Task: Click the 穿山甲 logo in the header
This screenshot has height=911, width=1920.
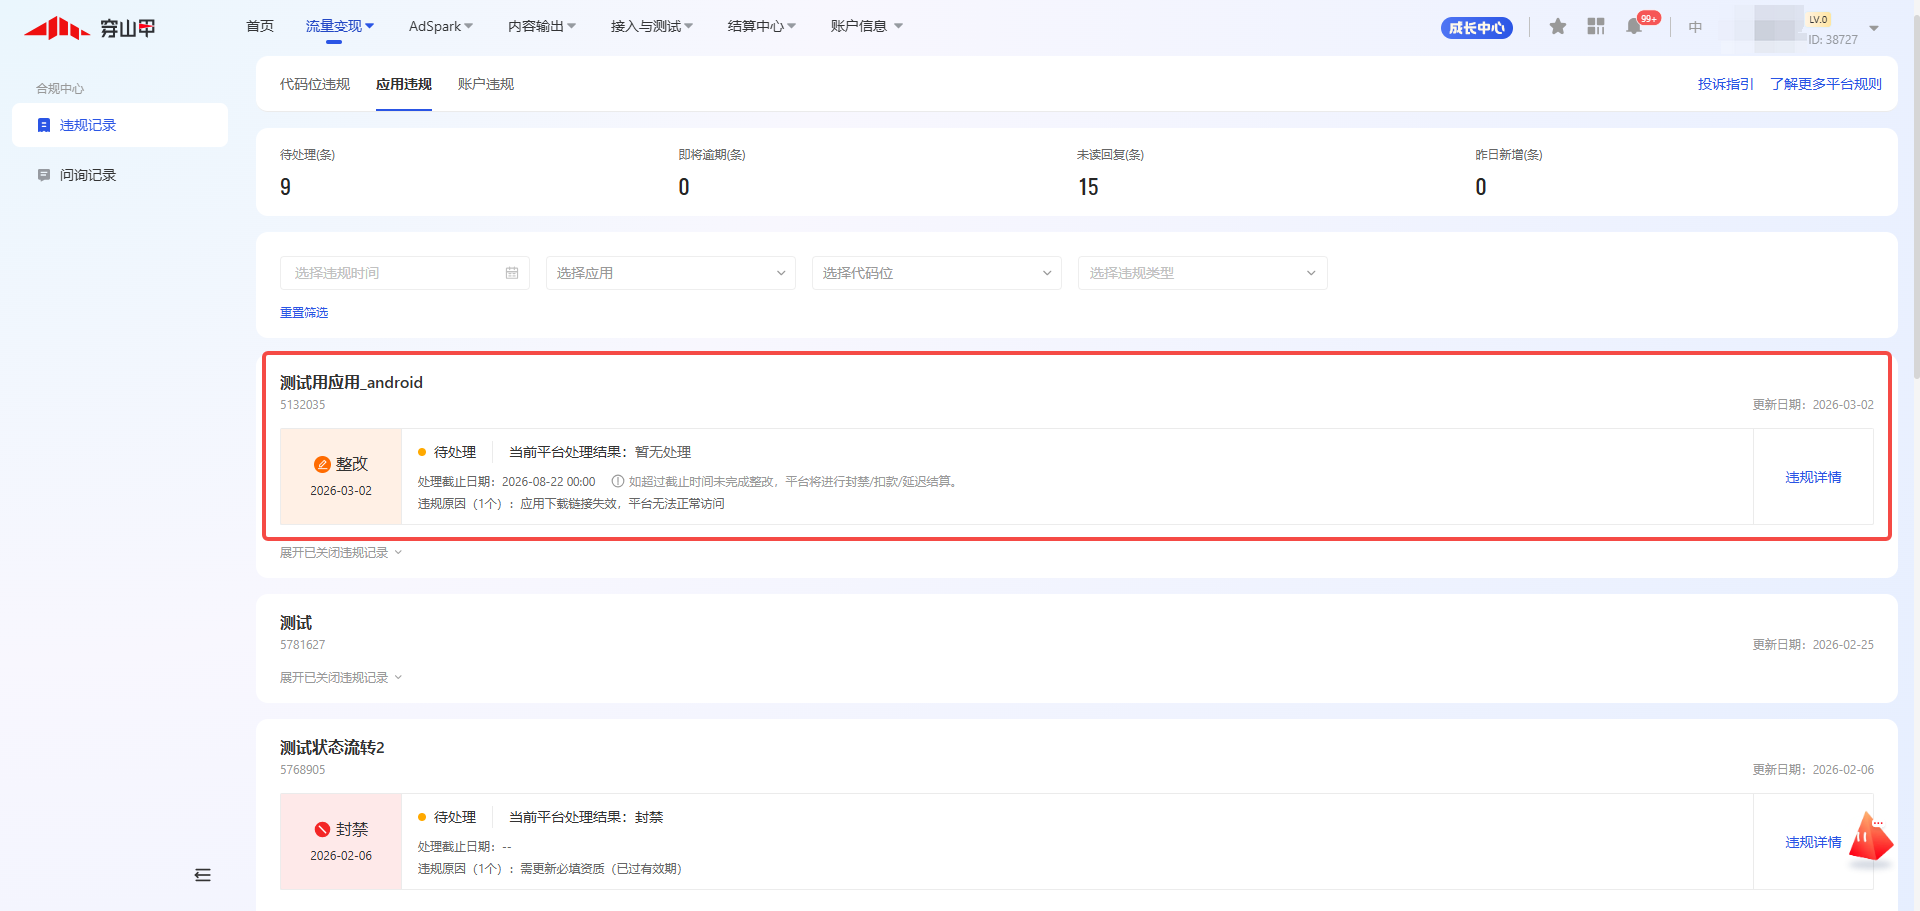Action: click(x=90, y=28)
